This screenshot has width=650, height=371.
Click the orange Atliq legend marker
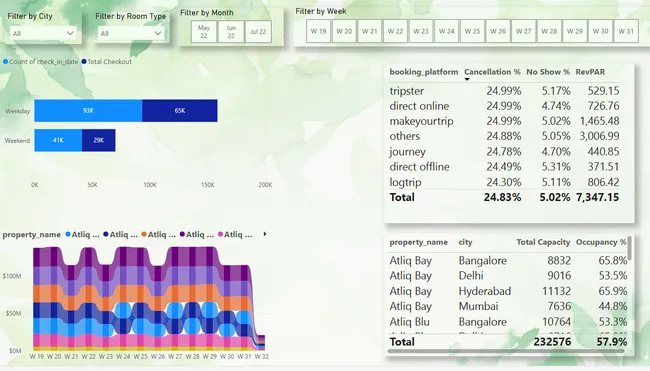(x=144, y=234)
